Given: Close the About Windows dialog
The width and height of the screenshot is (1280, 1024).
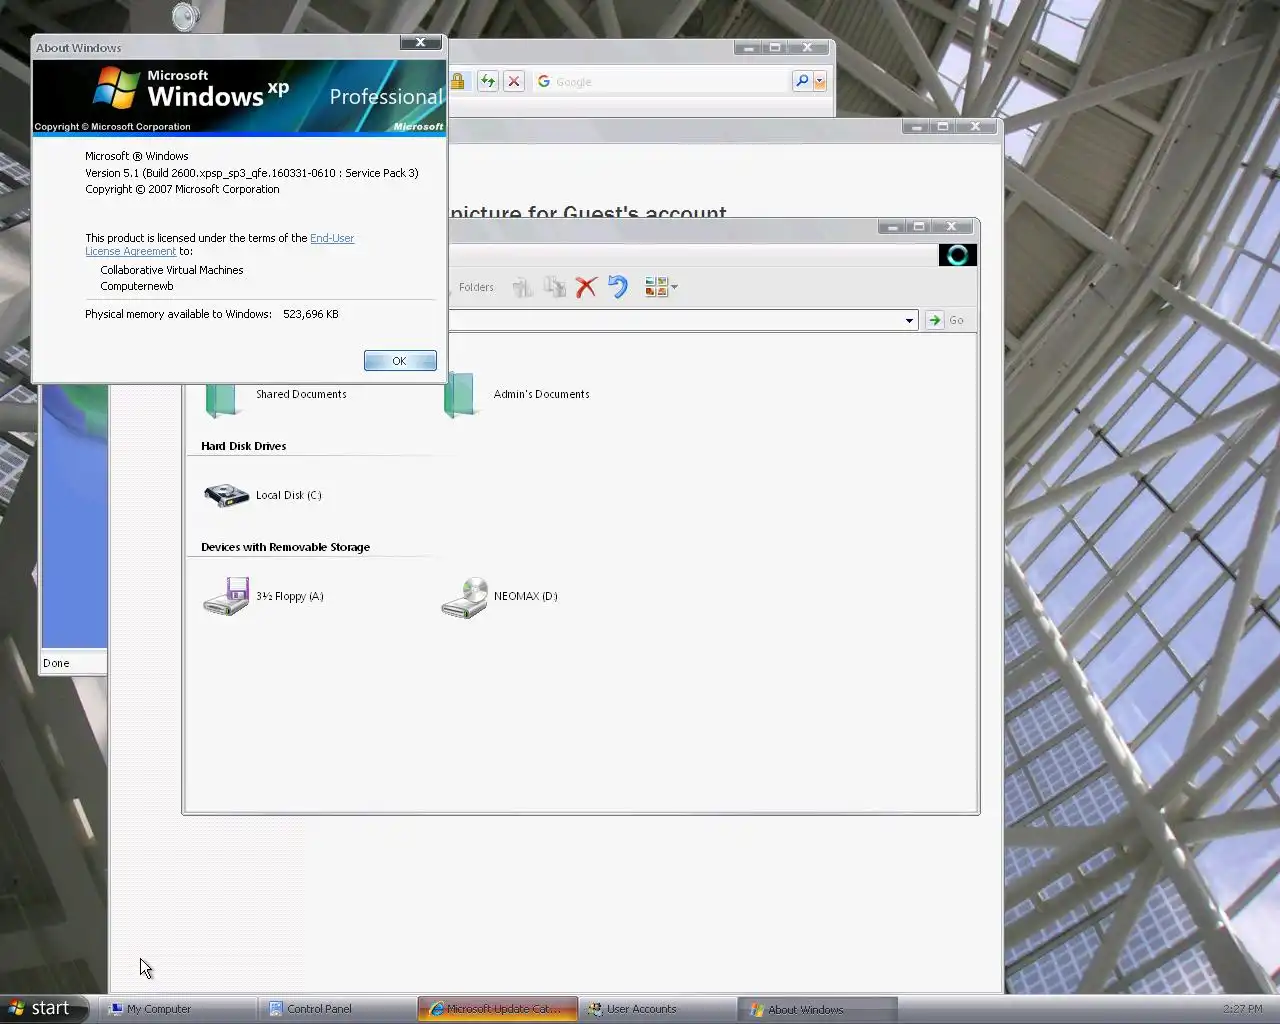Looking at the screenshot, I should (x=421, y=42).
